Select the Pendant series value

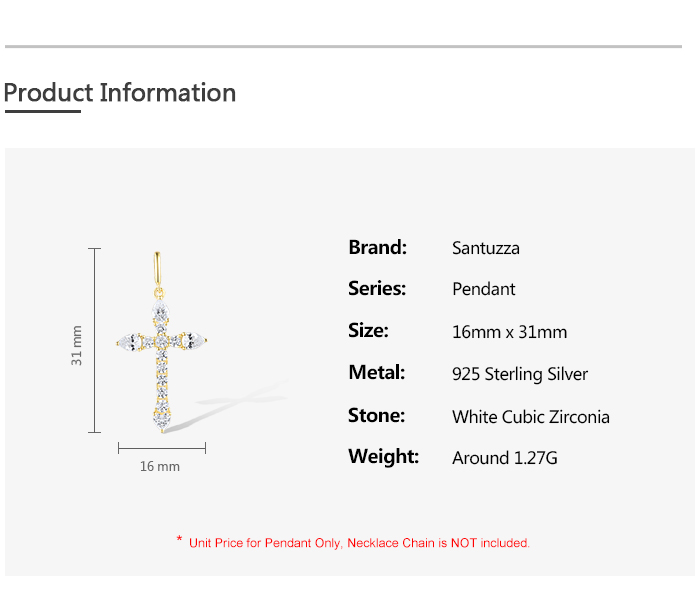point(484,290)
